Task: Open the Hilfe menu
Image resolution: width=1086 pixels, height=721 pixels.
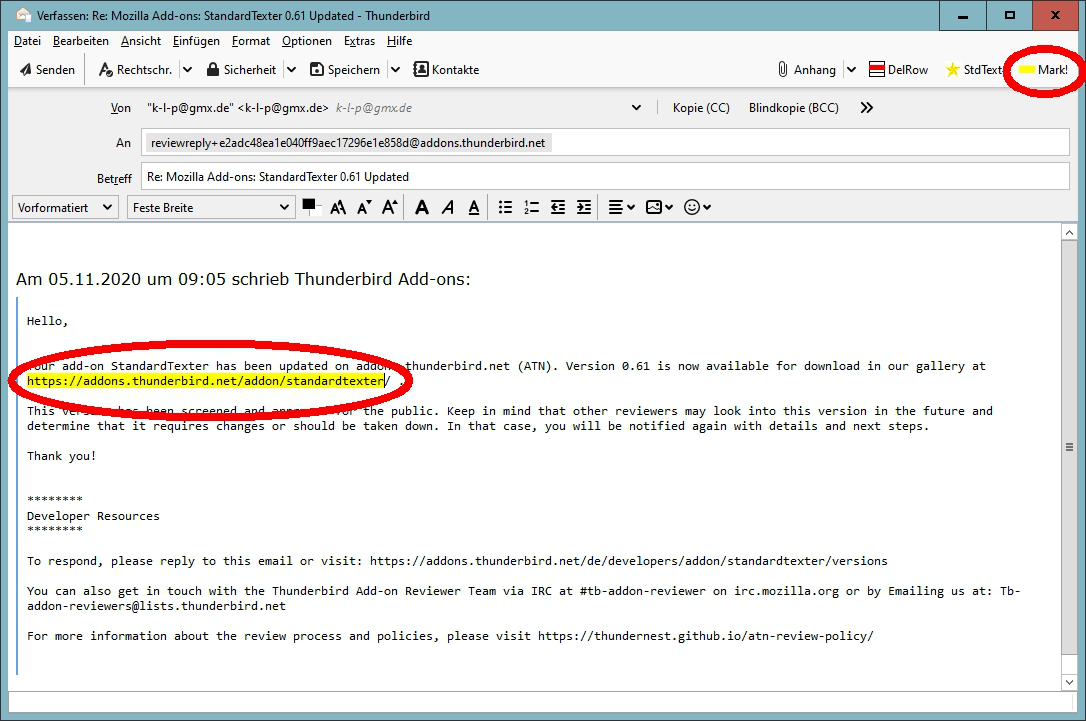Action: tap(400, 41)
